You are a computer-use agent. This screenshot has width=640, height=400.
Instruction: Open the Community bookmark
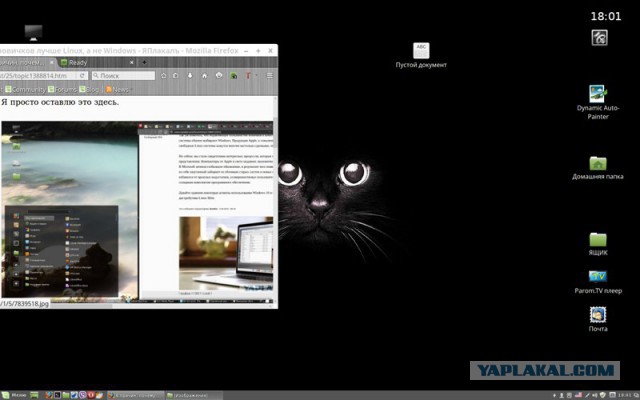coord(25,89)
